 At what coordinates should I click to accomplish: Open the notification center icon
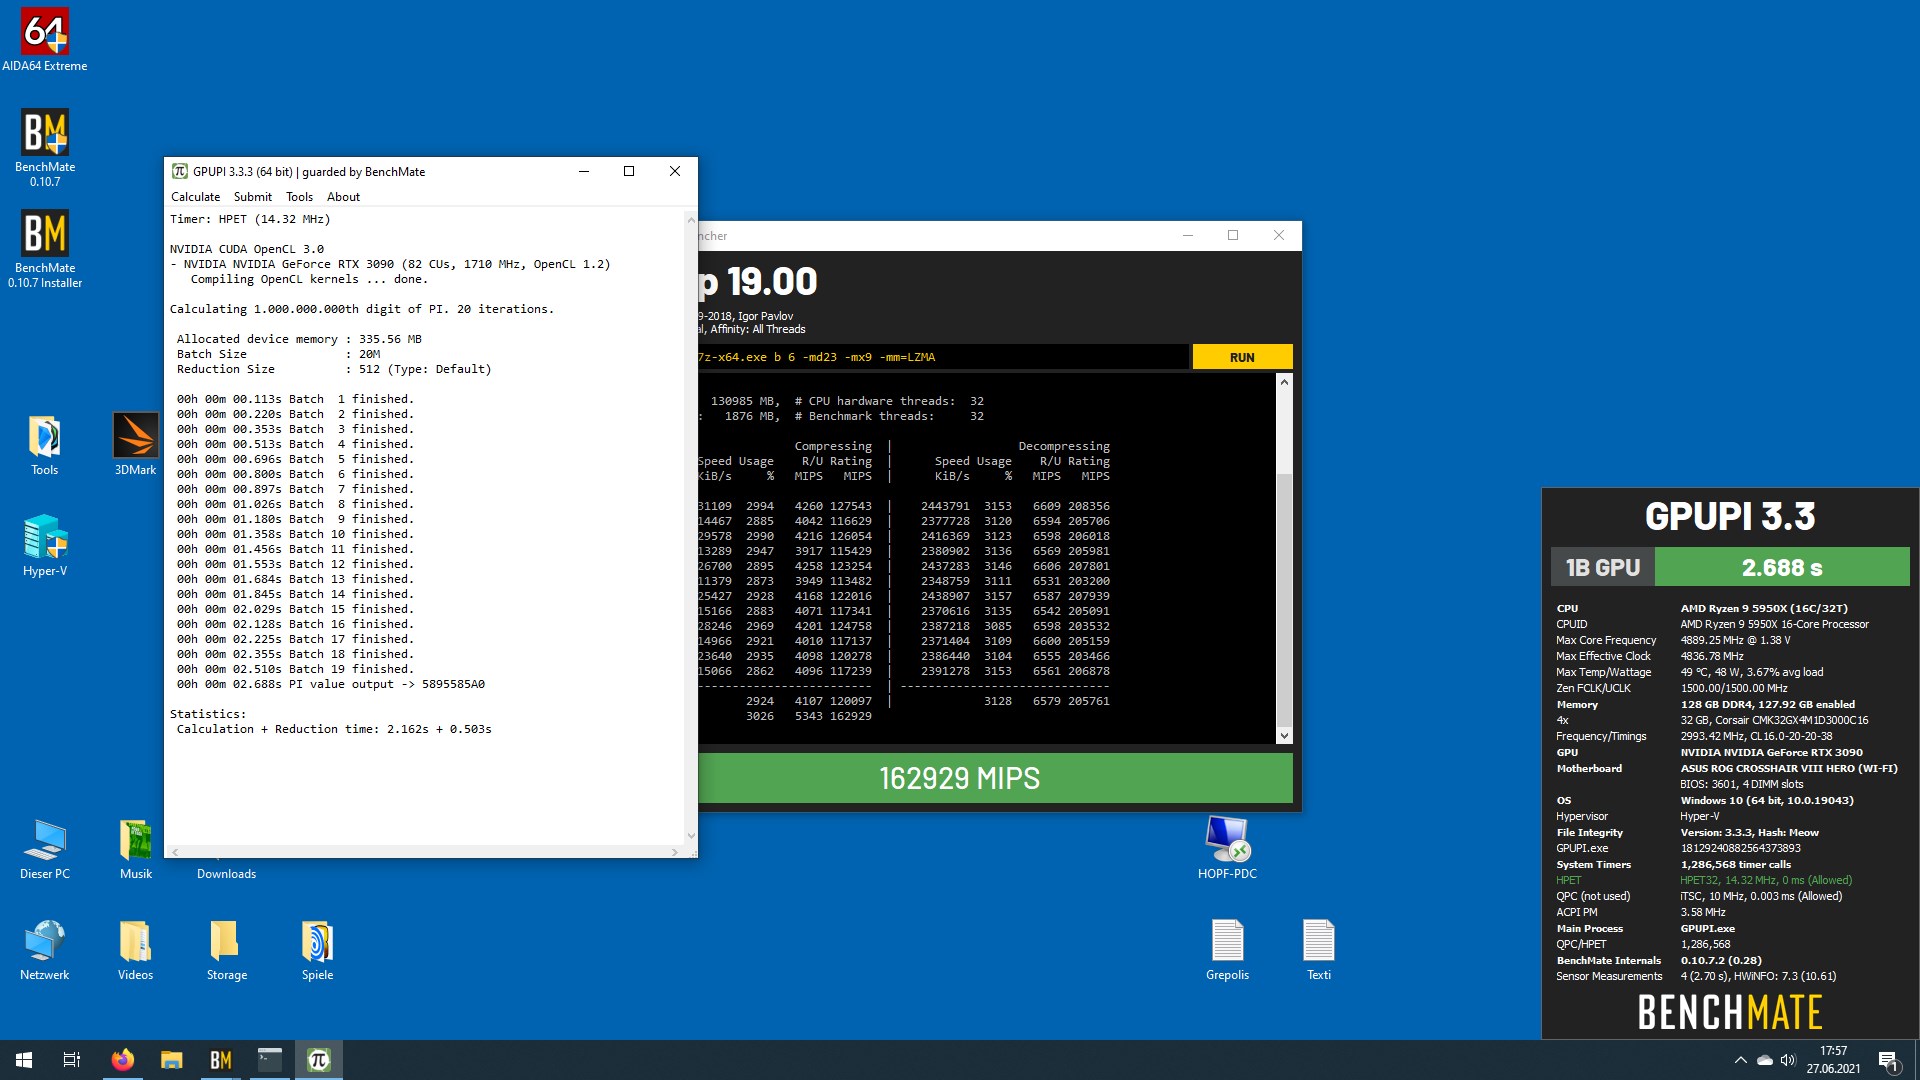click(x=1888, y=1060)
